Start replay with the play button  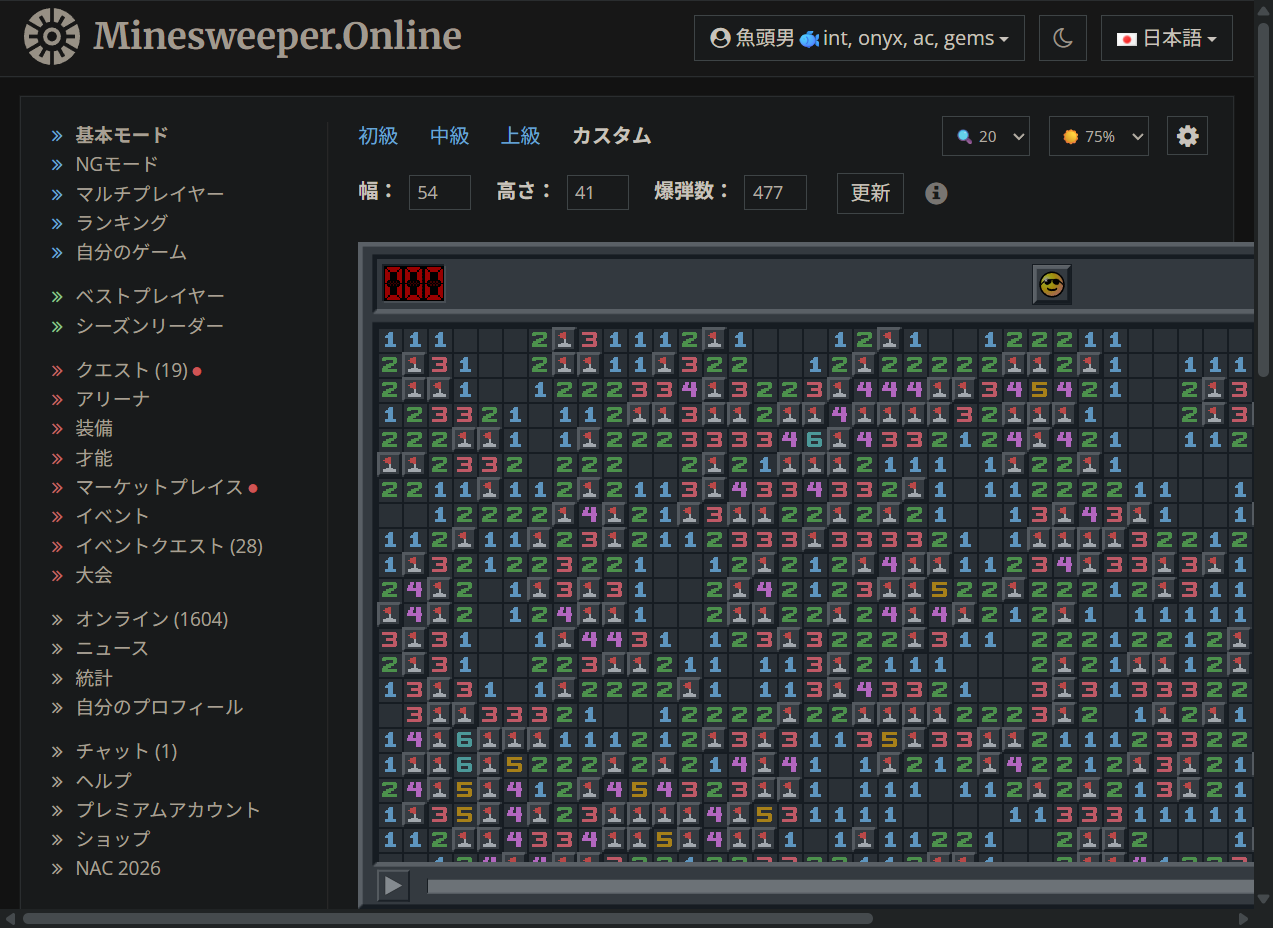(x=394, y=885)
